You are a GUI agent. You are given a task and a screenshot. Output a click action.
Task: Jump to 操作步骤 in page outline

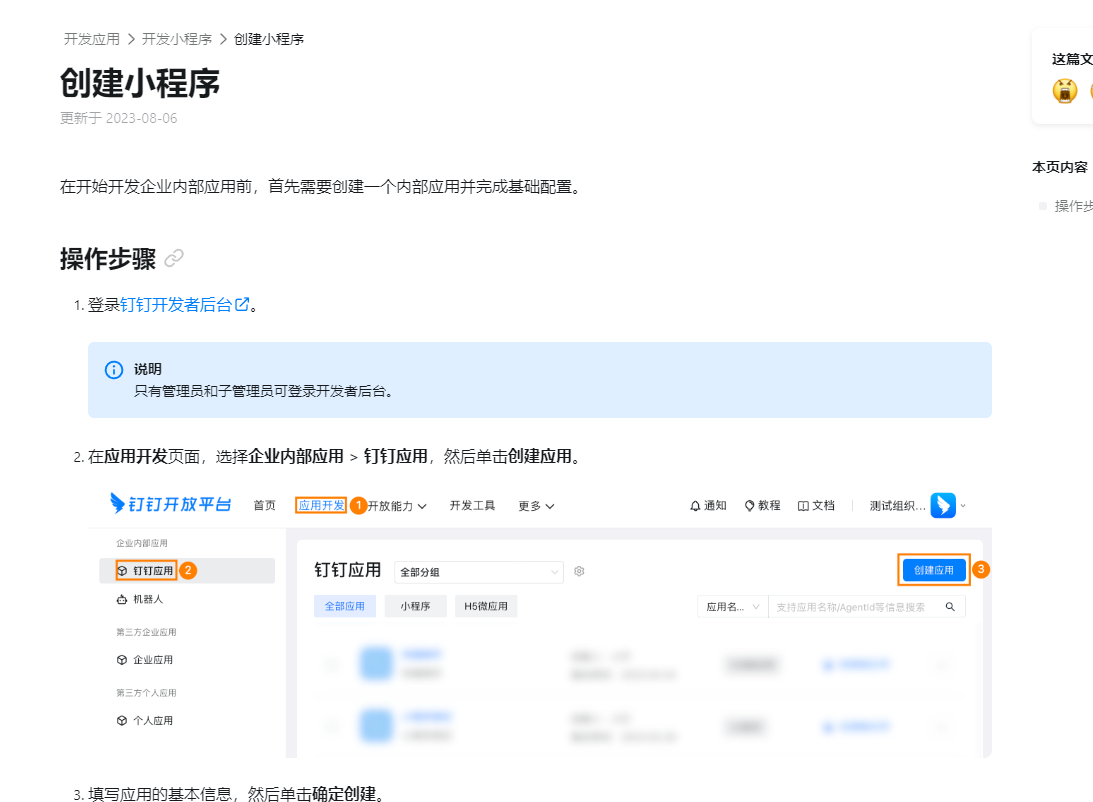pos(1073,206)
